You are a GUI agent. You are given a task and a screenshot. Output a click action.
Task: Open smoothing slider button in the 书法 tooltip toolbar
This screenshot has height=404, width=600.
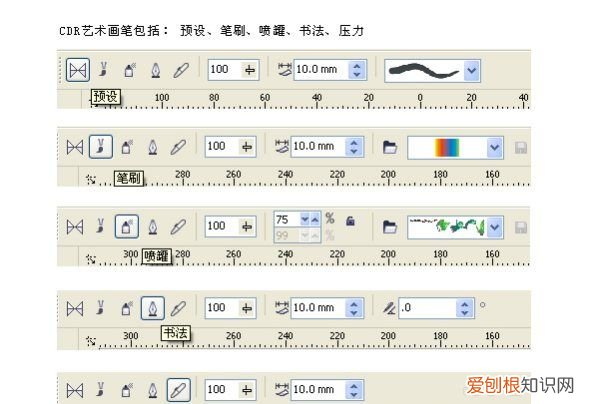[x=247, y=308]
